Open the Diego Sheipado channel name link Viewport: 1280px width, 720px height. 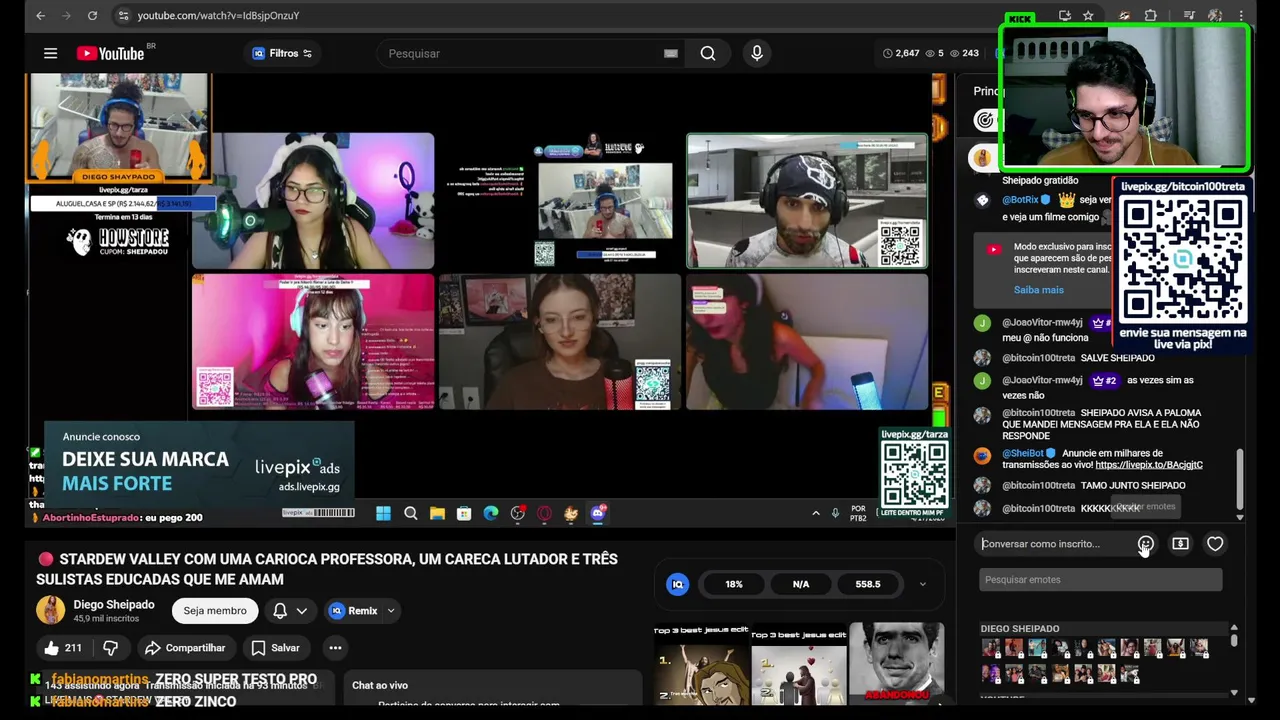[x=114, y=604]
